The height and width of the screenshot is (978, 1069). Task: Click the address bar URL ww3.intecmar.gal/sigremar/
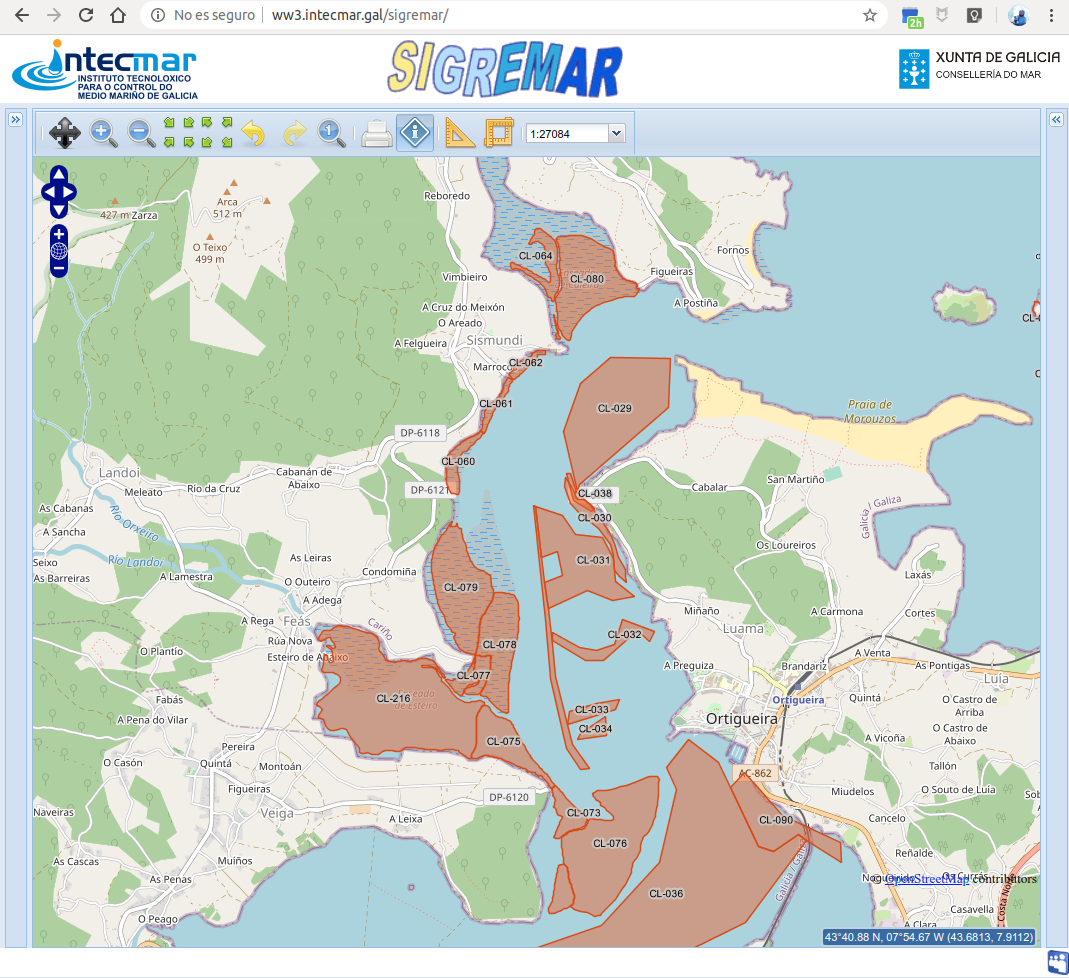[x=360, y=15]
